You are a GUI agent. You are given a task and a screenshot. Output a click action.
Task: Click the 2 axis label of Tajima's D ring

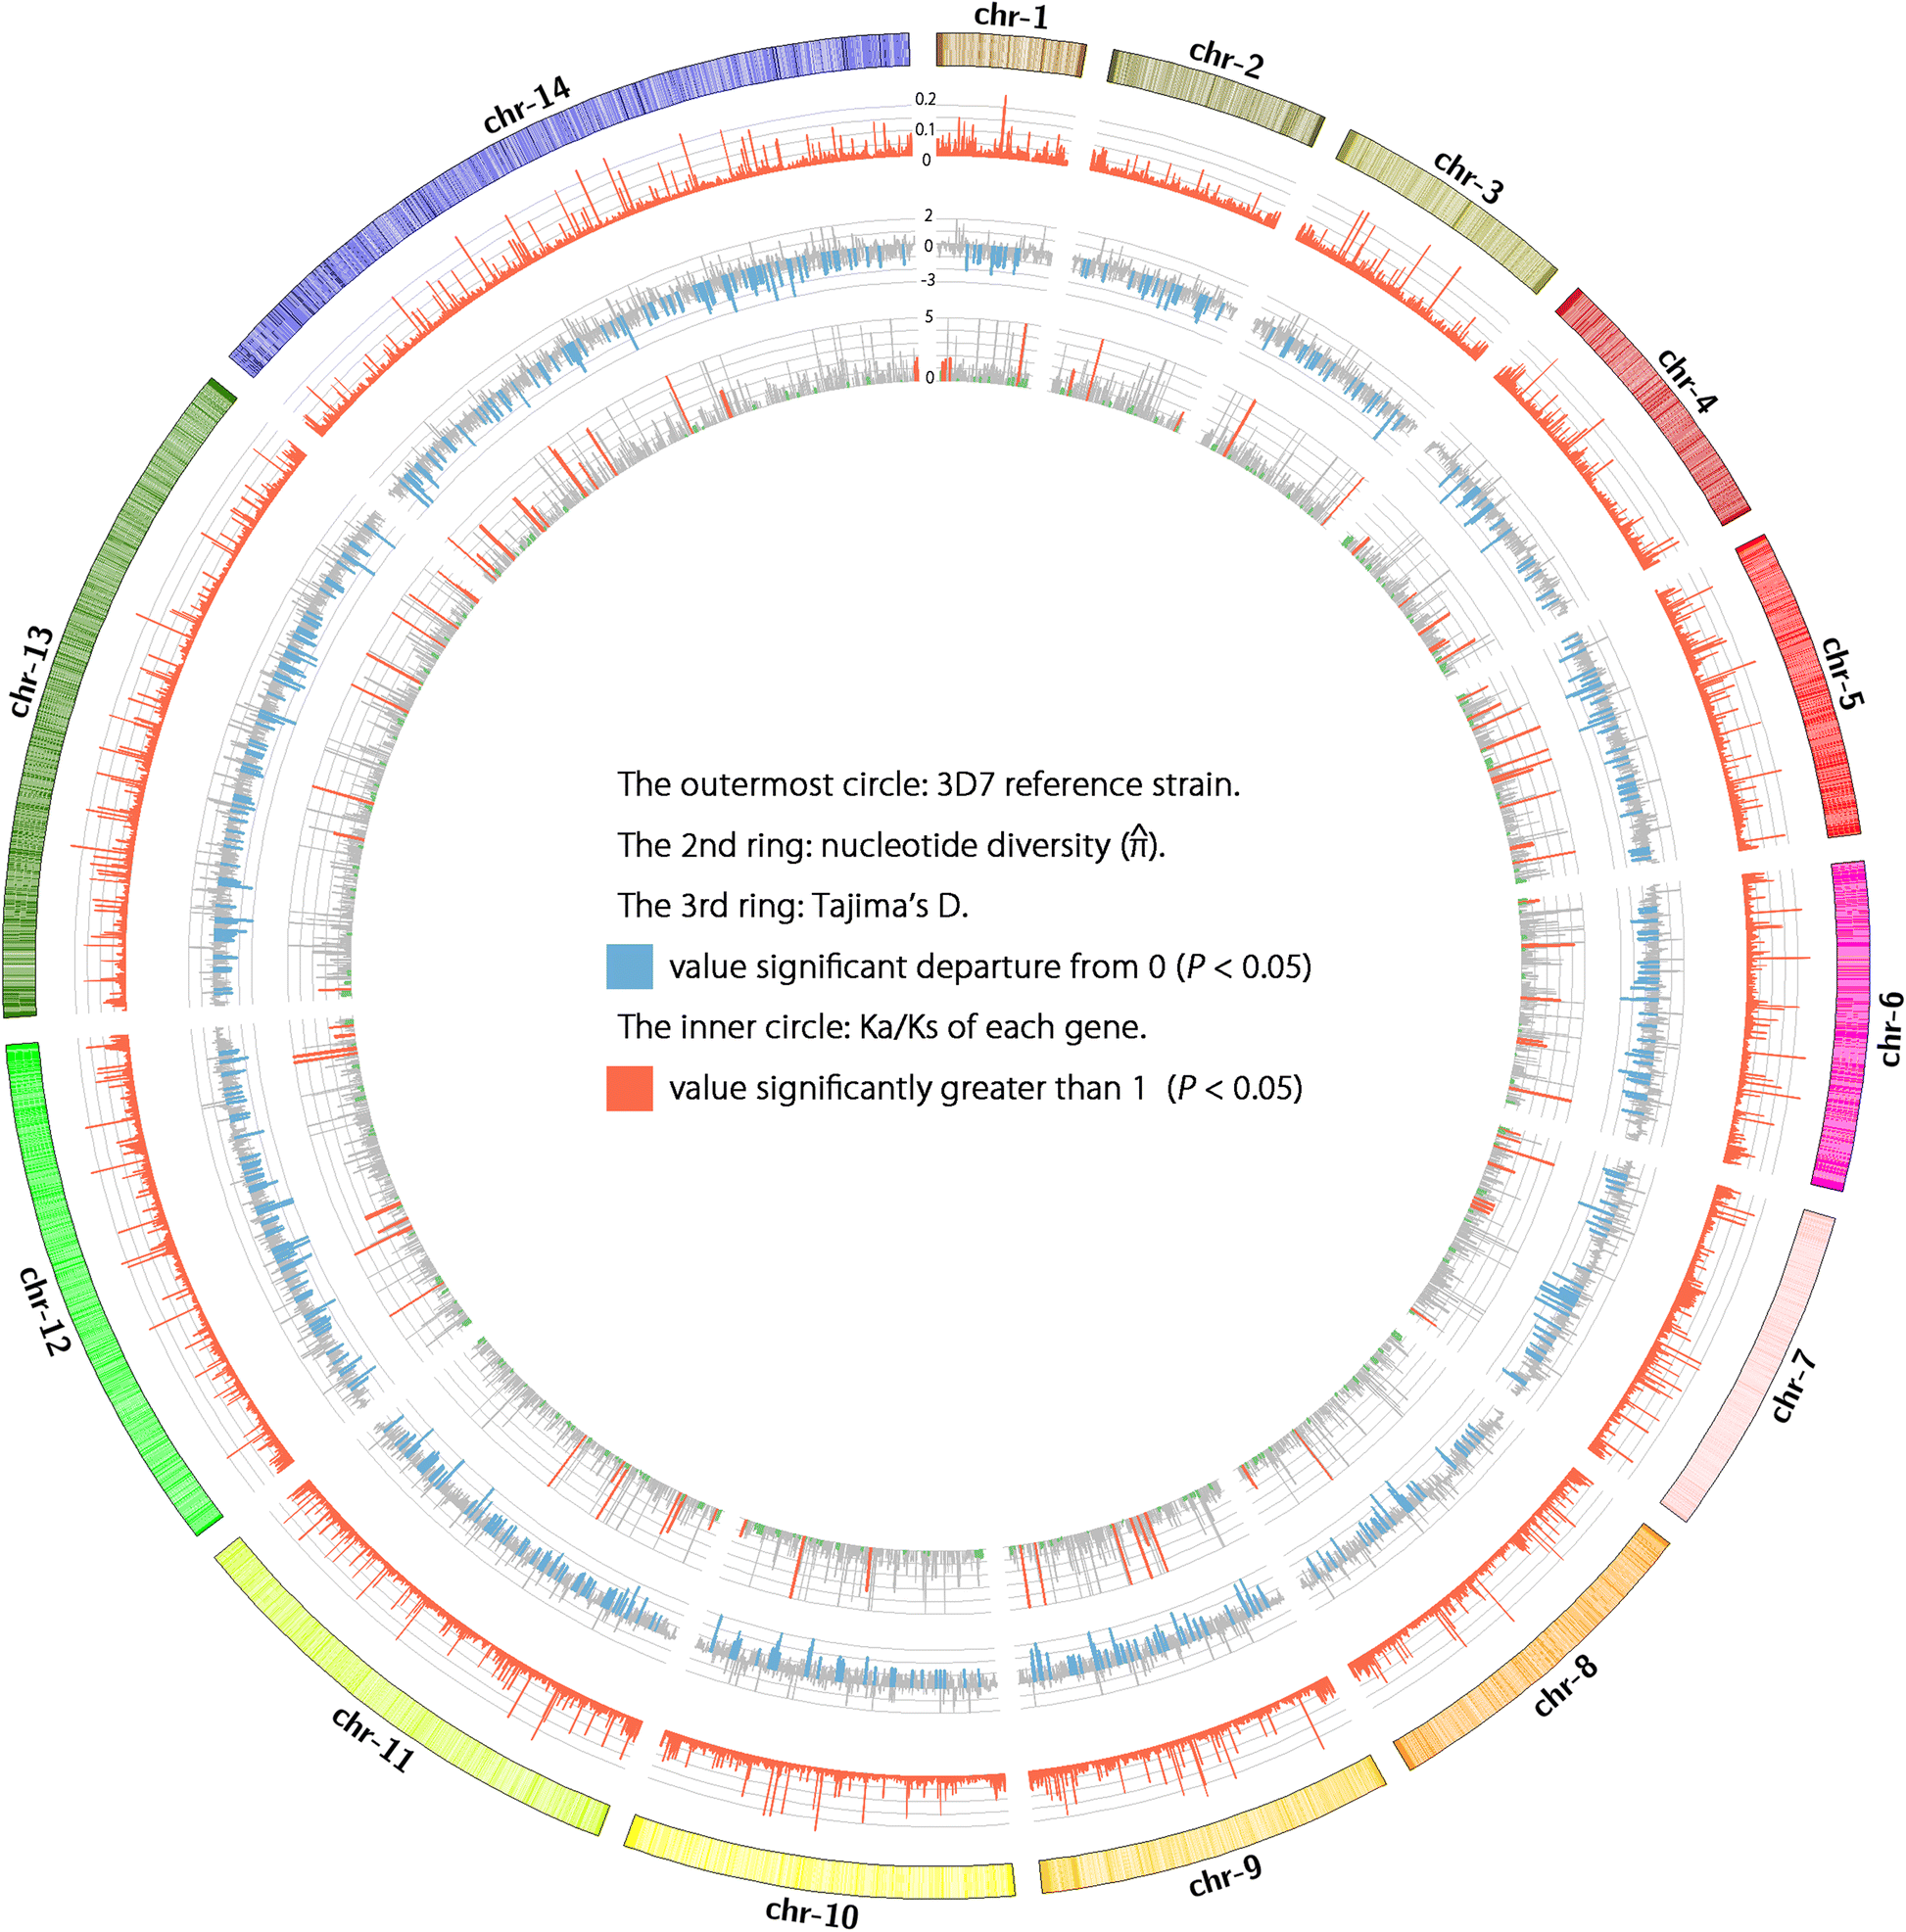(928, 216)
